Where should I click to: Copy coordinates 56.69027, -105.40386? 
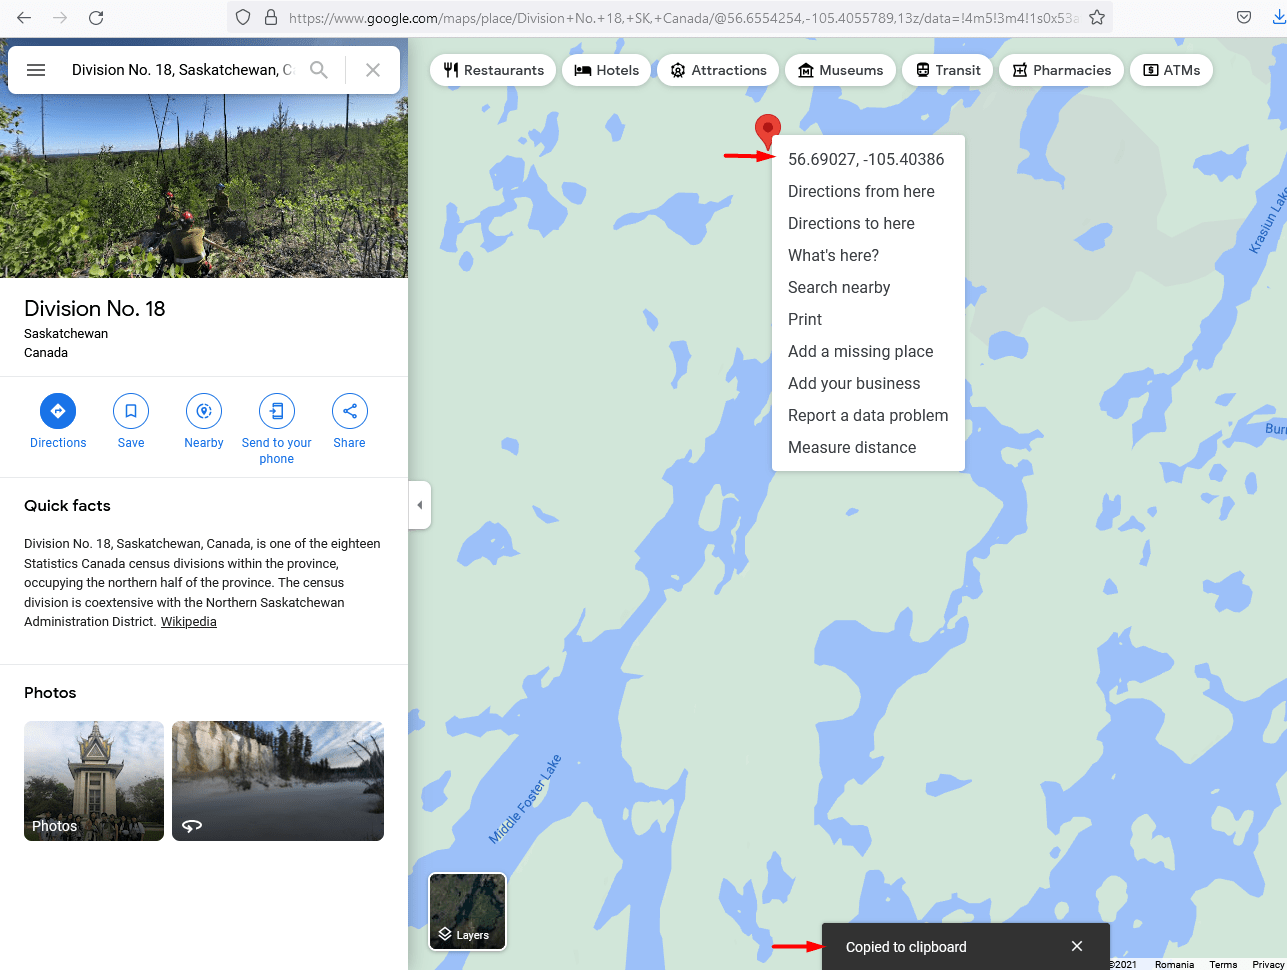tap(868, 159)
